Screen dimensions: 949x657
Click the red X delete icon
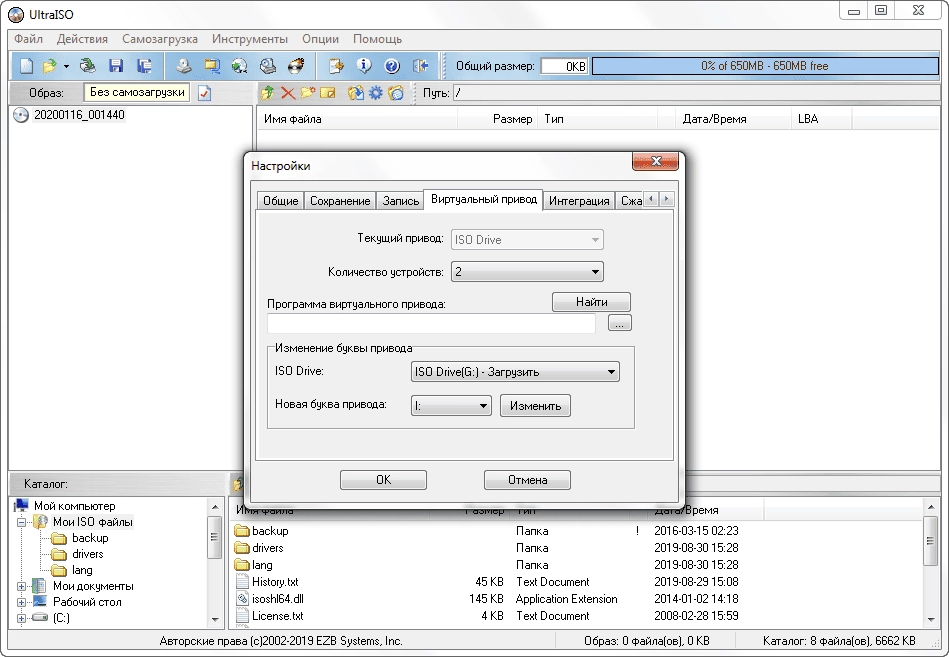click(288, 93)
